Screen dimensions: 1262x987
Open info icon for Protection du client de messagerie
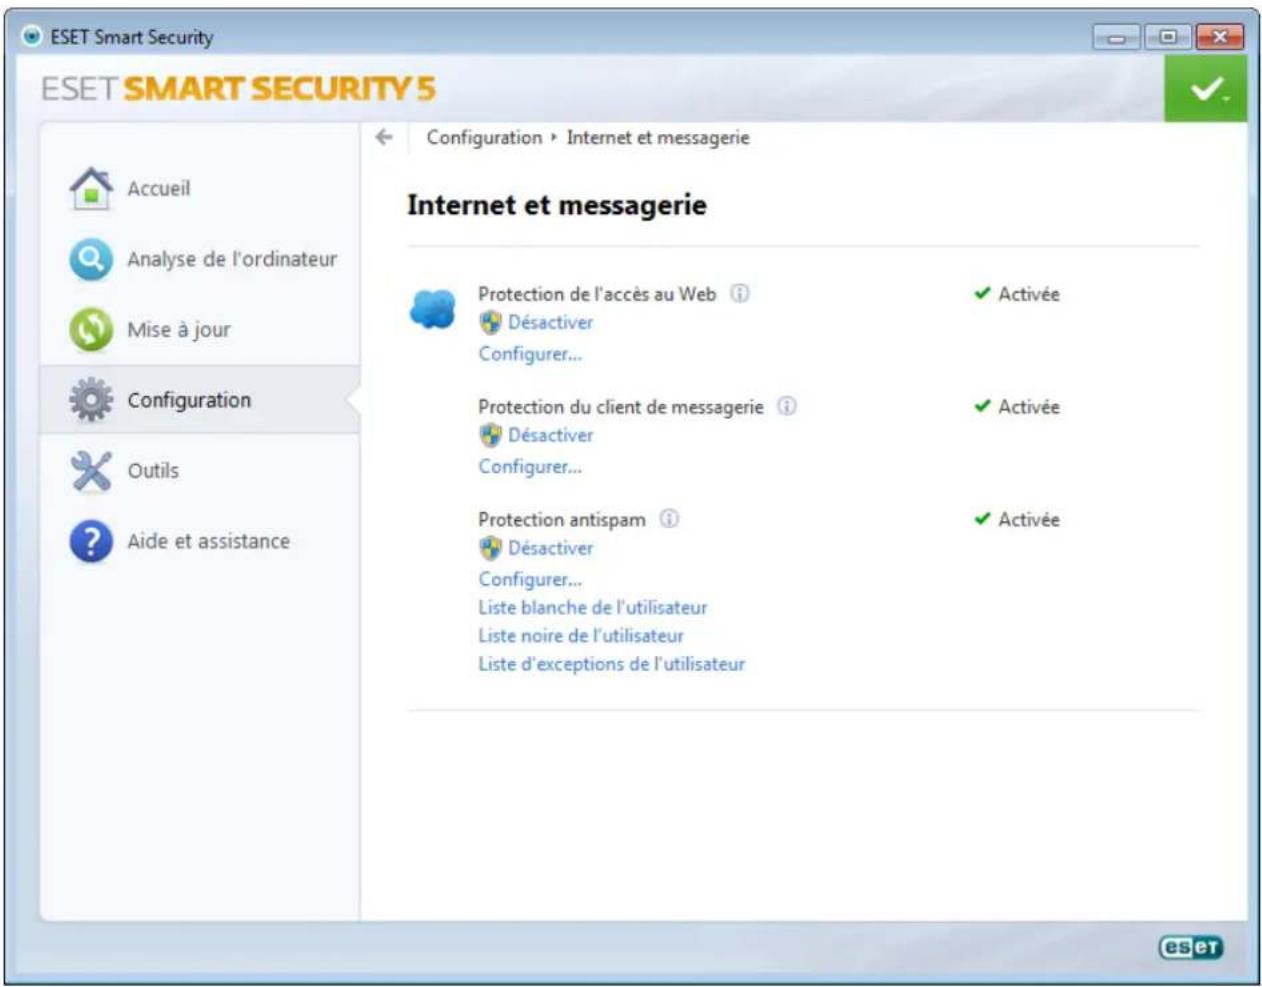(x=787, y=406)
